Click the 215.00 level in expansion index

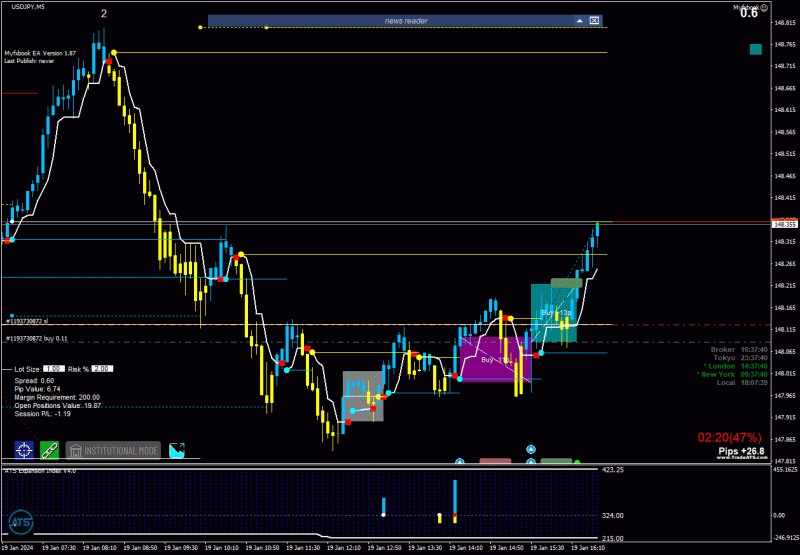(x=613, y=538)
